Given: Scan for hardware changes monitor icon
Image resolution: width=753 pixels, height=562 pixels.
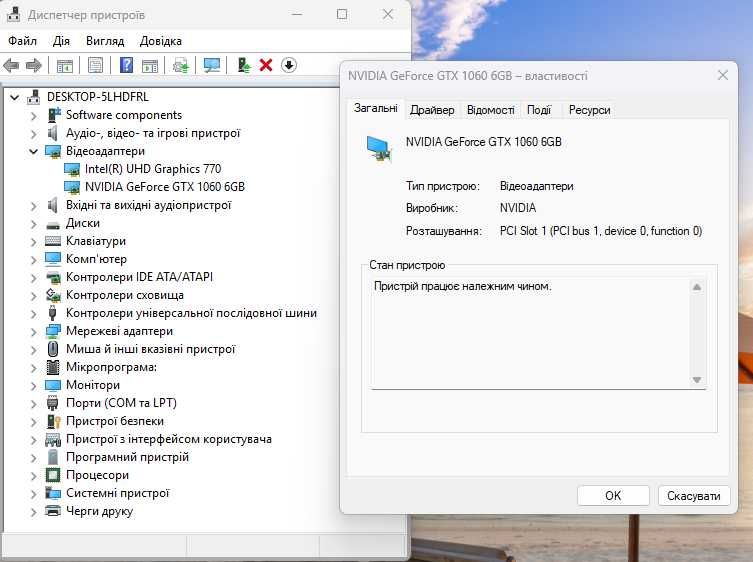Looking at the screenshot, I should [212, 65].
